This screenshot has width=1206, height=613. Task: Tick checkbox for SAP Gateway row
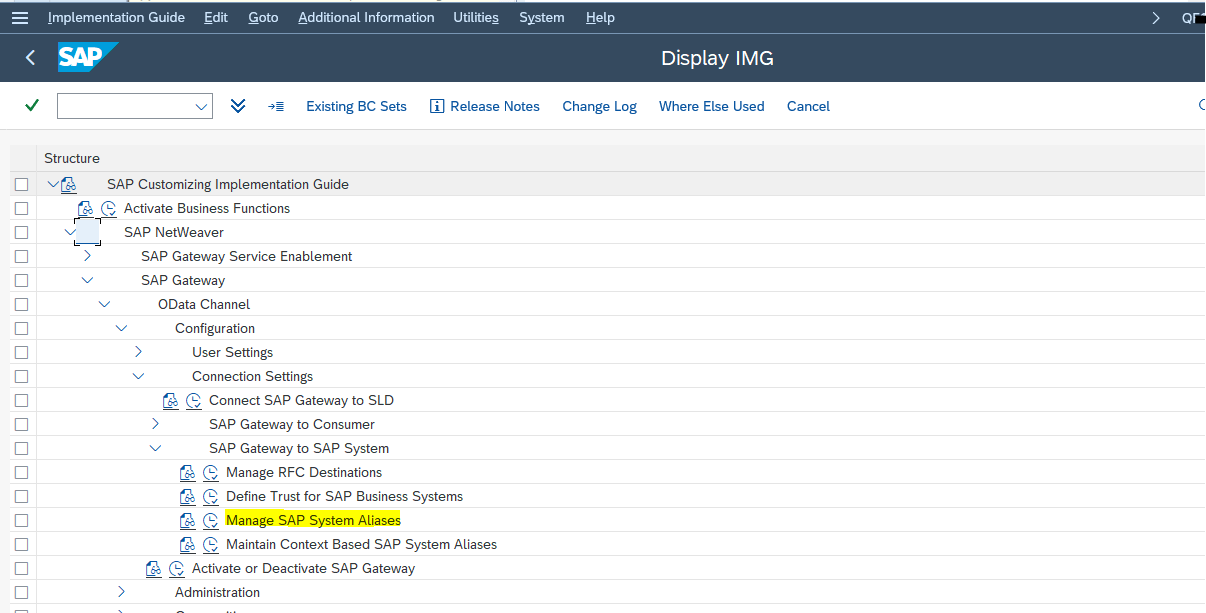[x=21, y=280]
